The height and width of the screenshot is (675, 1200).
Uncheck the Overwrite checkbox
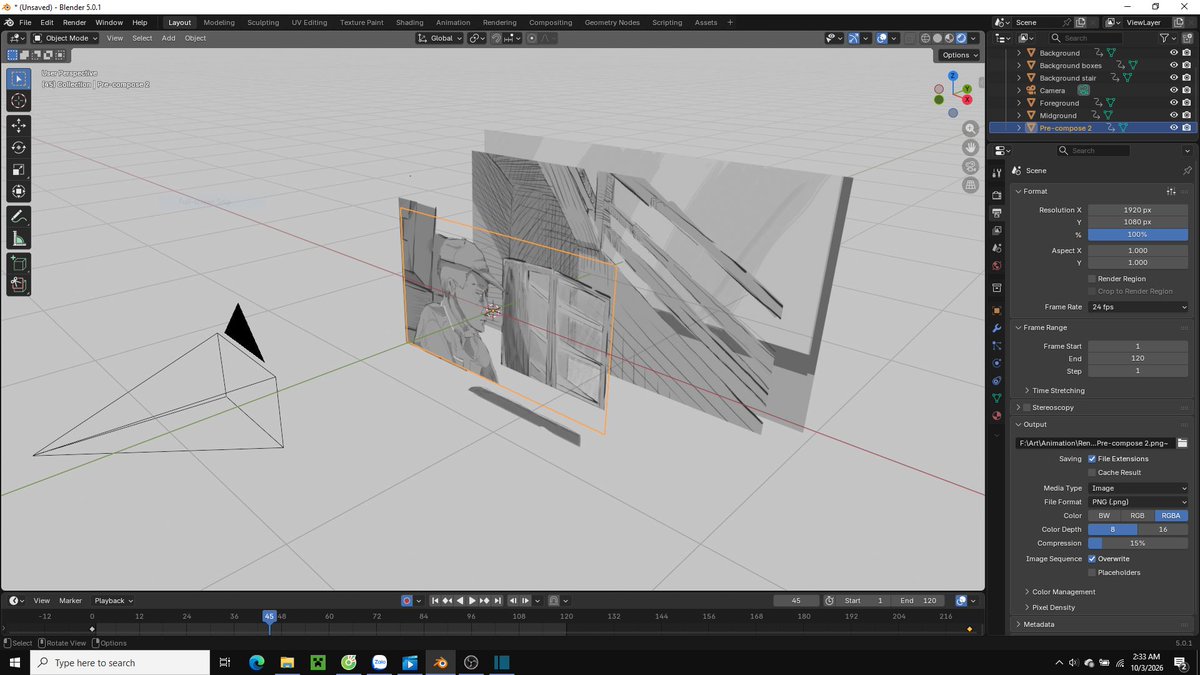tap(1092, 559)
